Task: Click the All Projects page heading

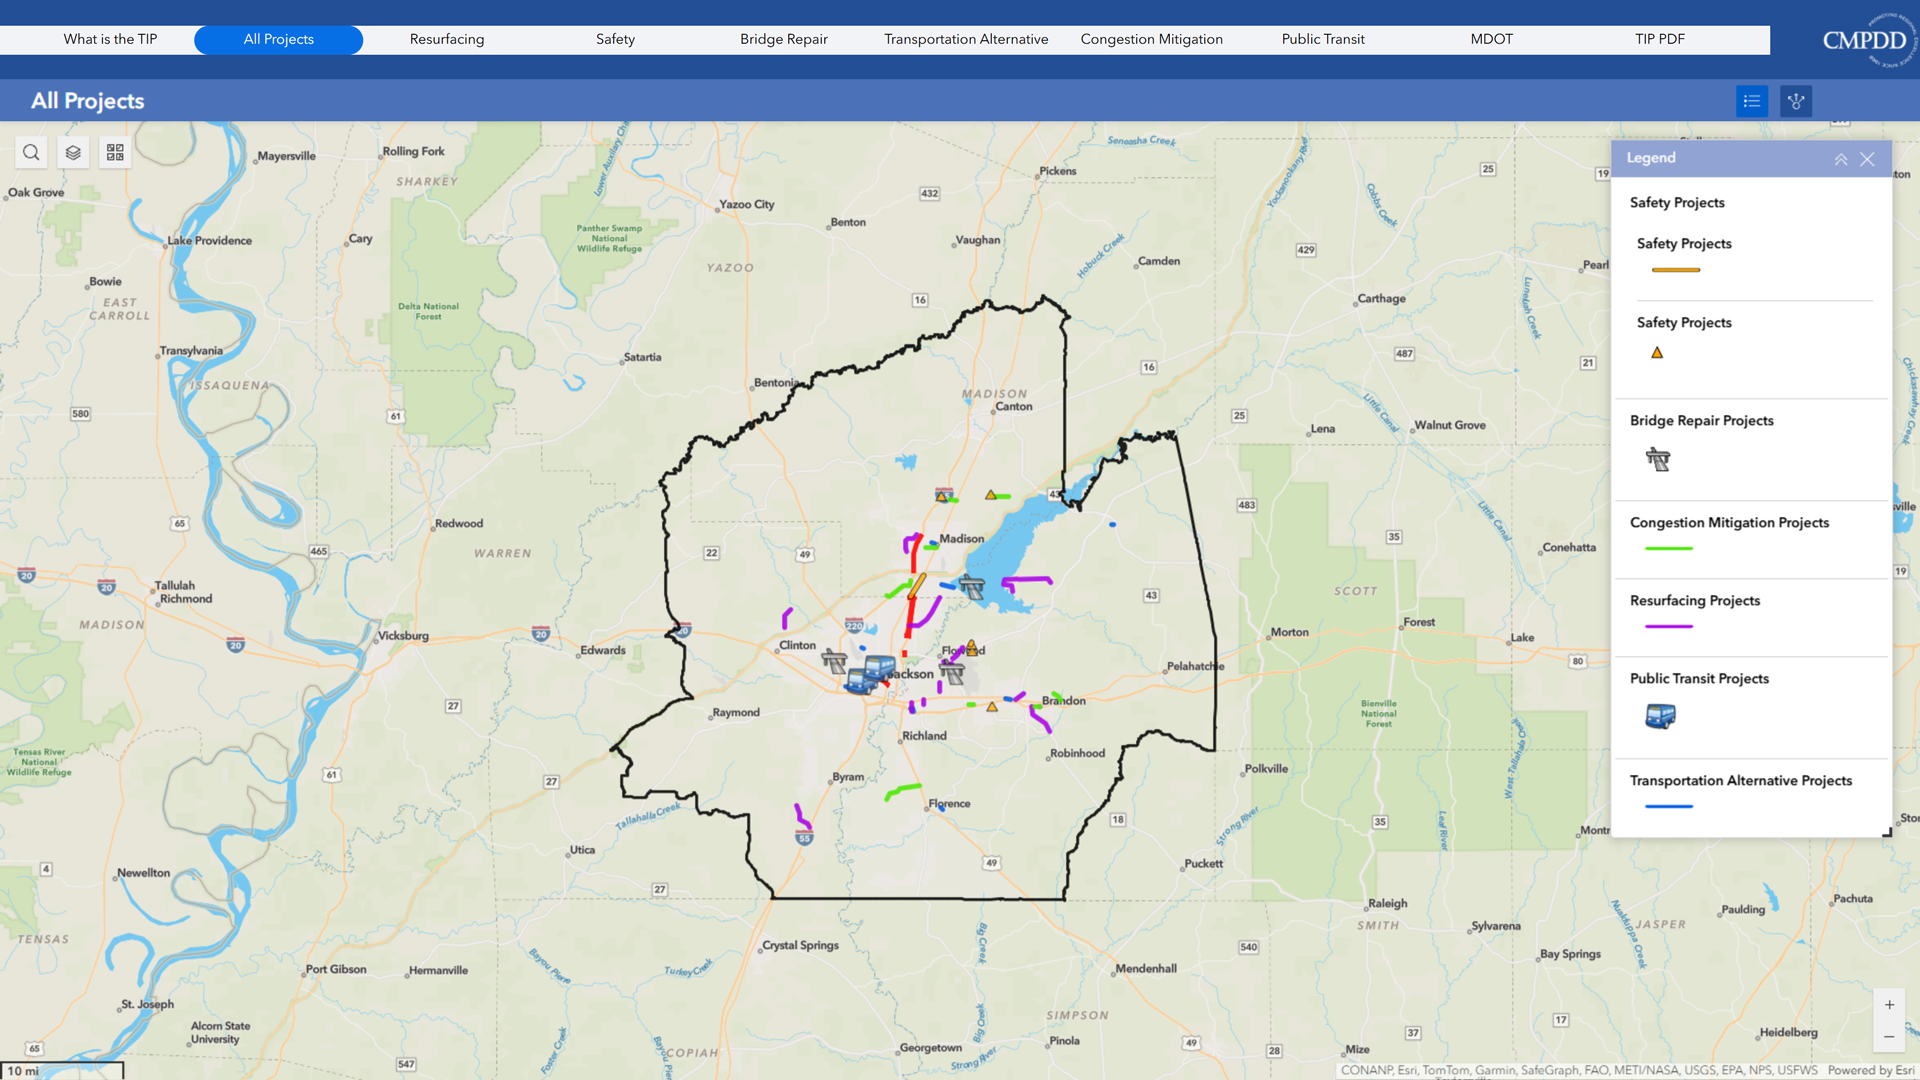Action: (88, 101)
